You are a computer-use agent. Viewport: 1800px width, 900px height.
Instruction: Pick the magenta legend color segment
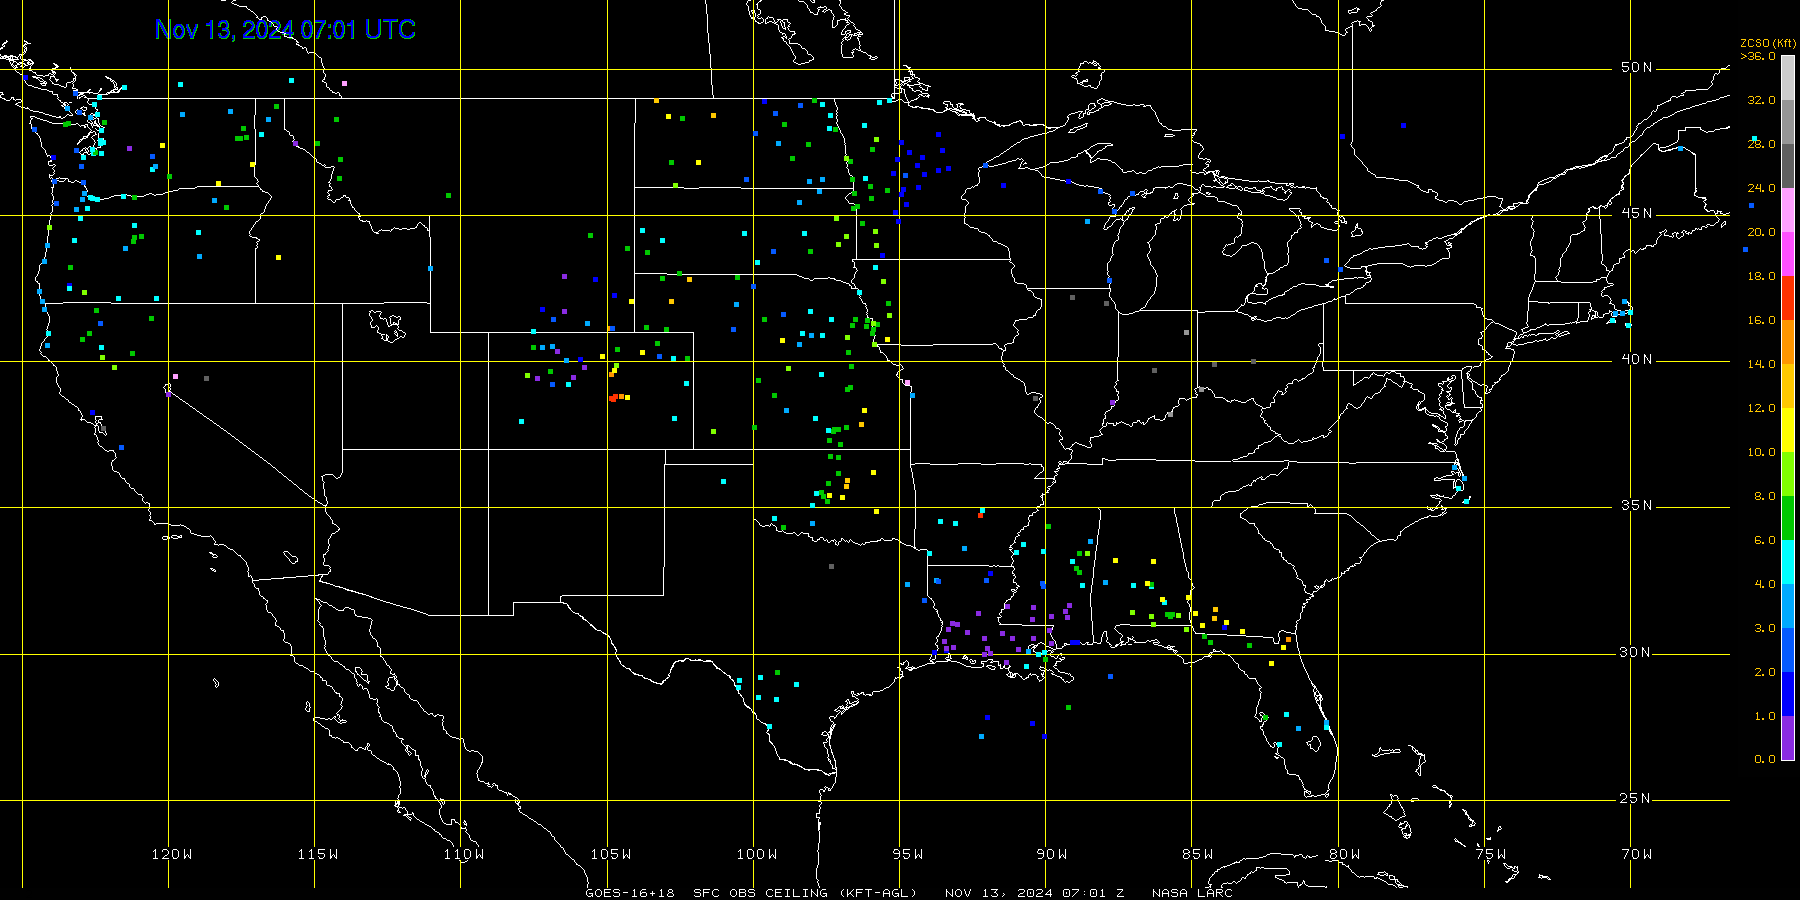pyautogui.click(x=1788, y=254)
